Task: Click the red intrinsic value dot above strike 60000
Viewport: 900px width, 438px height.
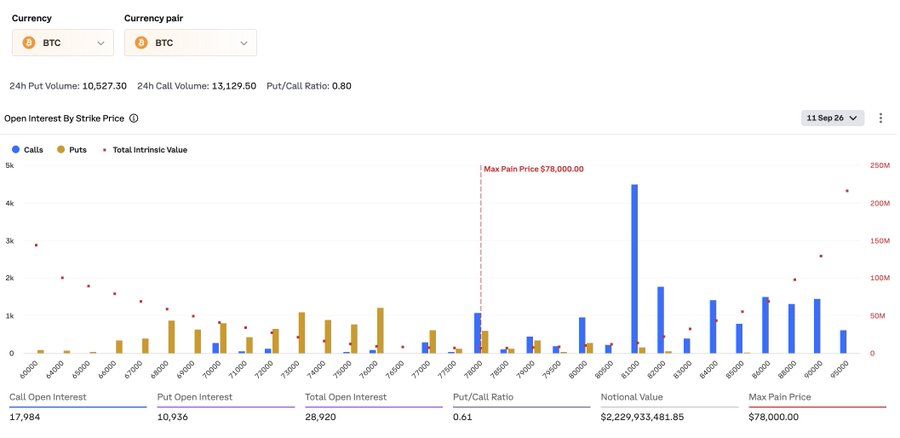Action: pos(36,245)
